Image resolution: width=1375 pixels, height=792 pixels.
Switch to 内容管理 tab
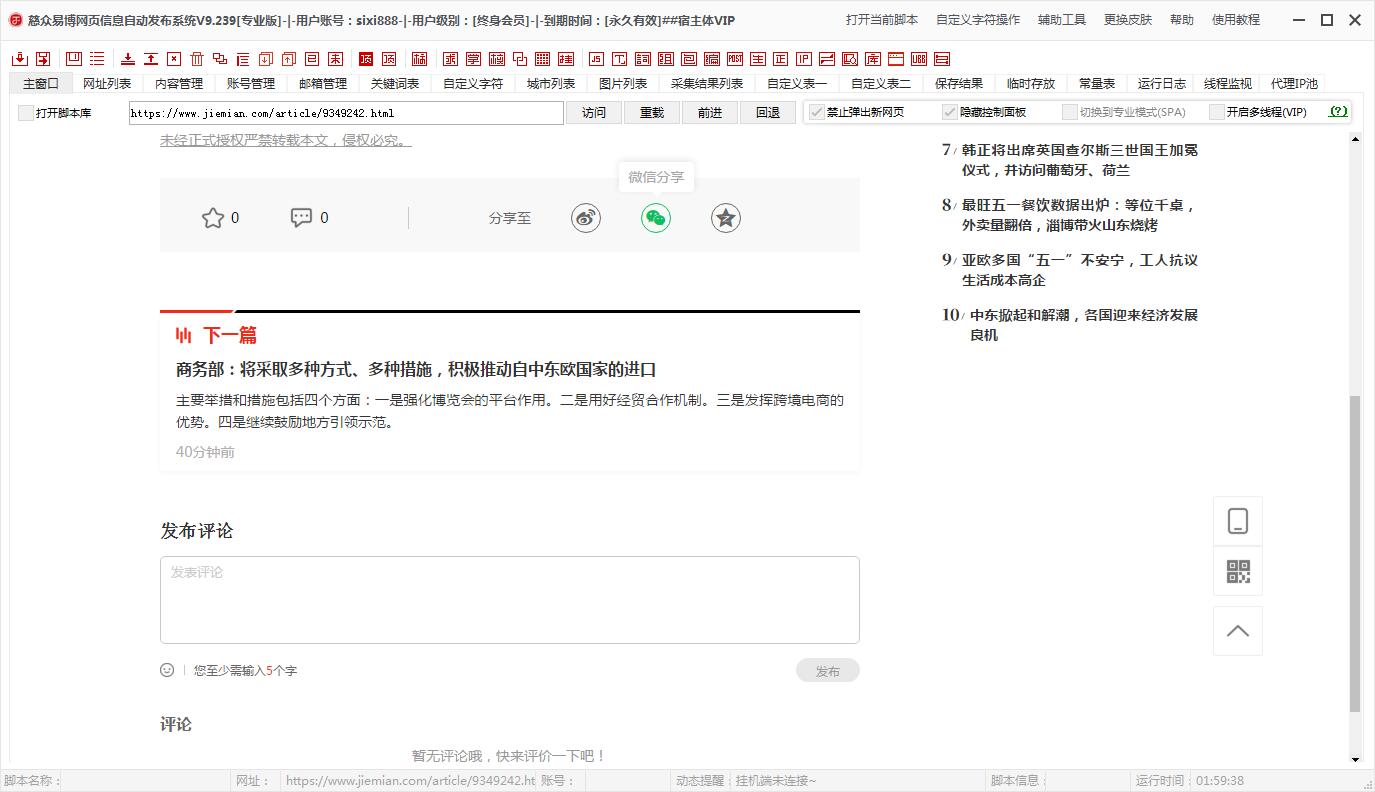tap(179, 84)
